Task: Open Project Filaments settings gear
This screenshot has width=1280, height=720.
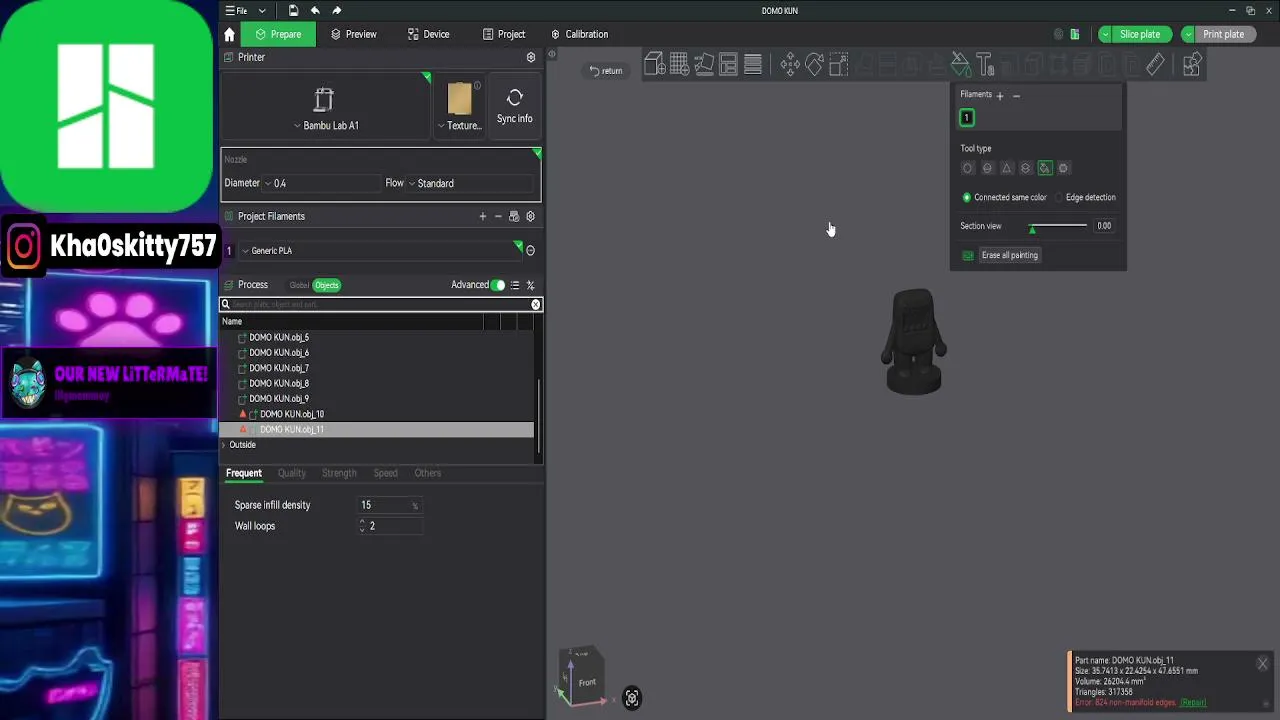Action: (x=531, y=216)
